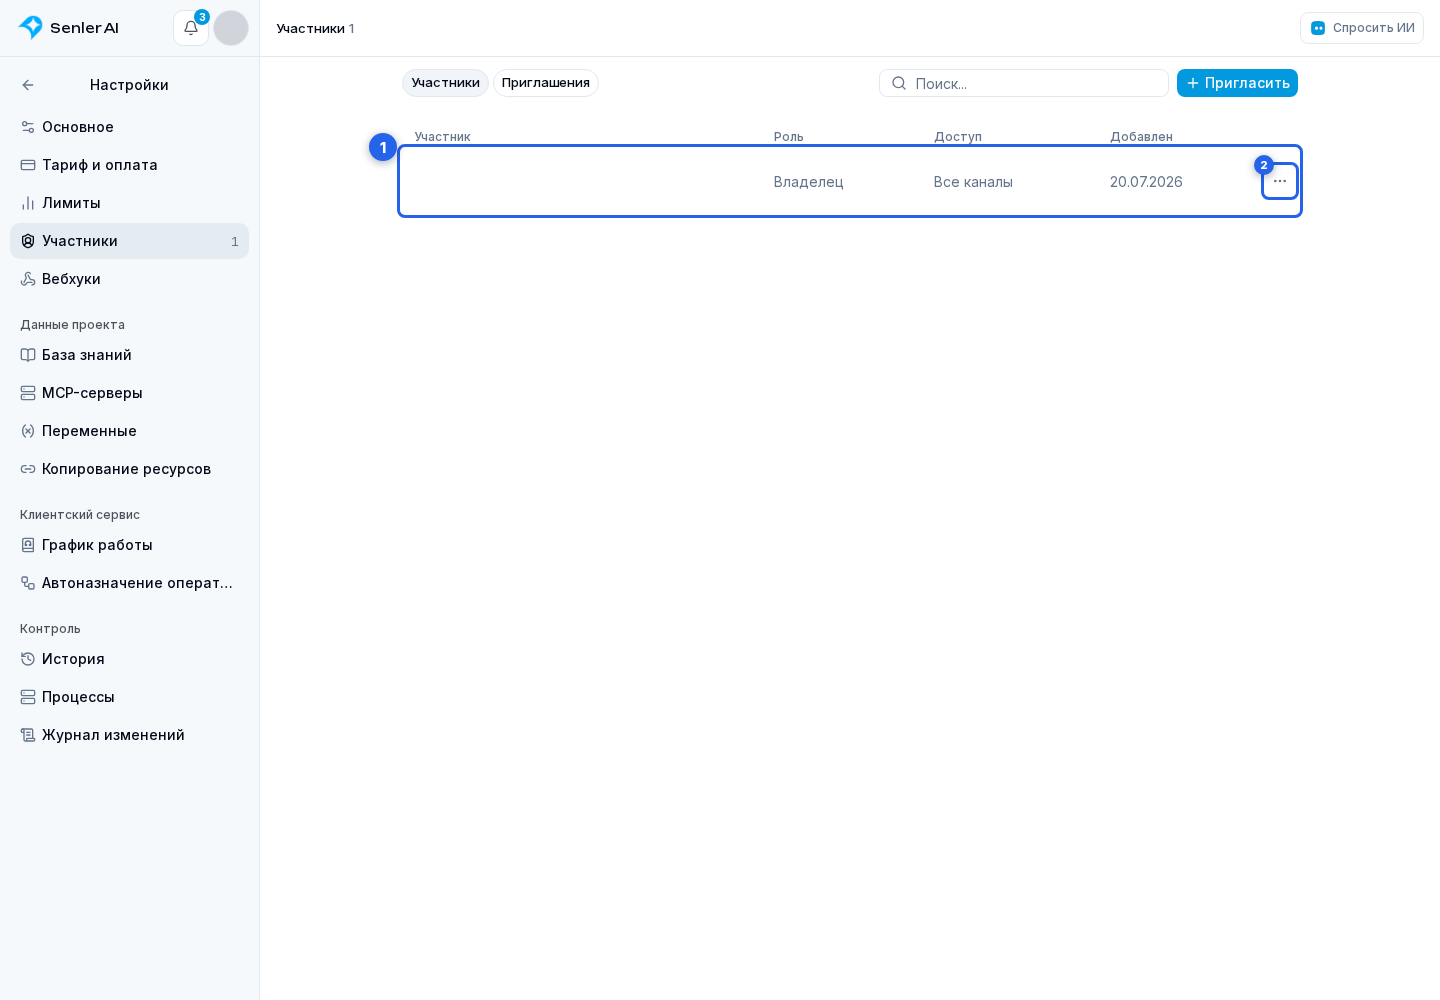
Task: Switch to the Участники tab
Action: point(446,83)
